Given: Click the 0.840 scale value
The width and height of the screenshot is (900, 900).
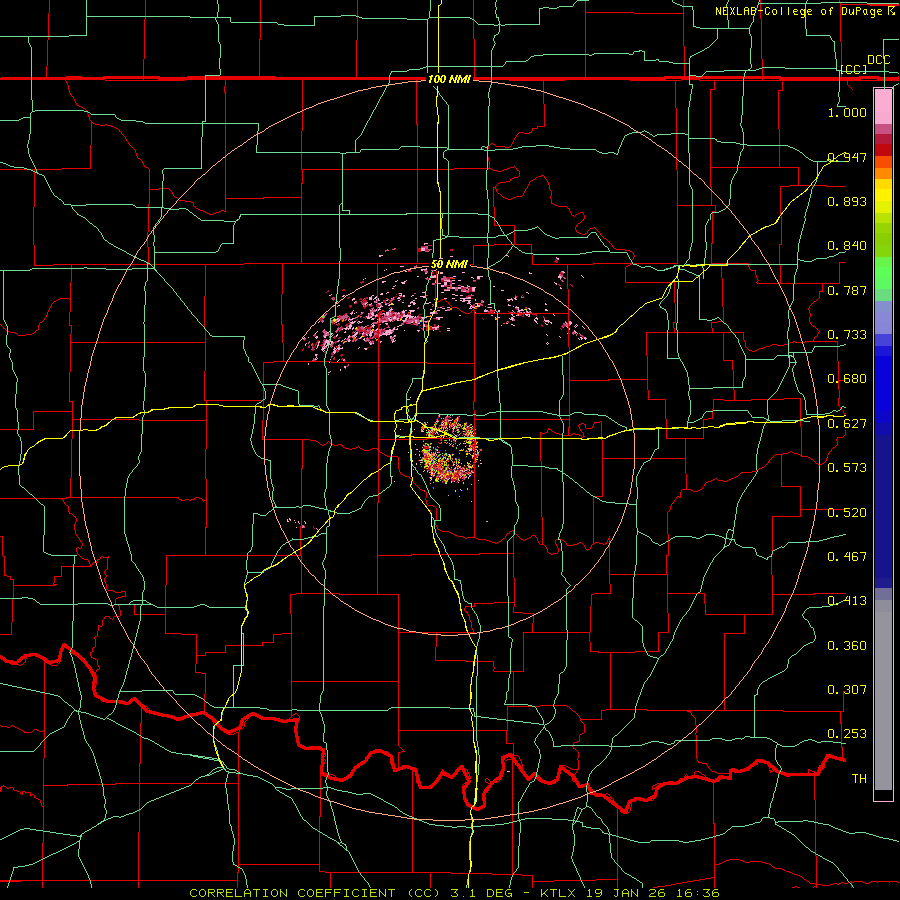Looking at the screenshot, I should click(847, 246).
